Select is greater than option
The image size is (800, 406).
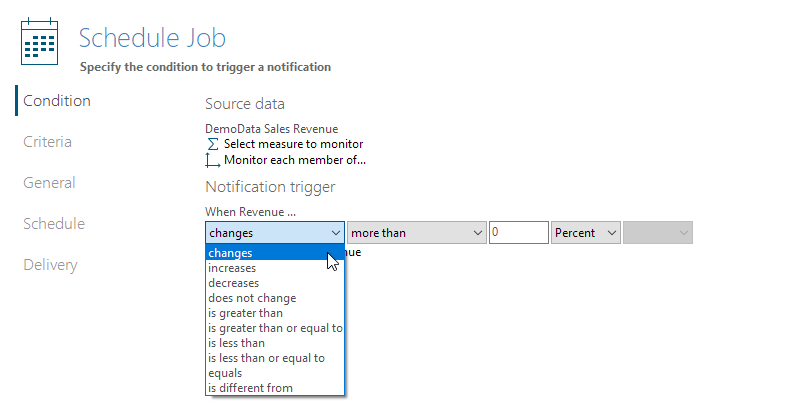(x=275, y=313)
